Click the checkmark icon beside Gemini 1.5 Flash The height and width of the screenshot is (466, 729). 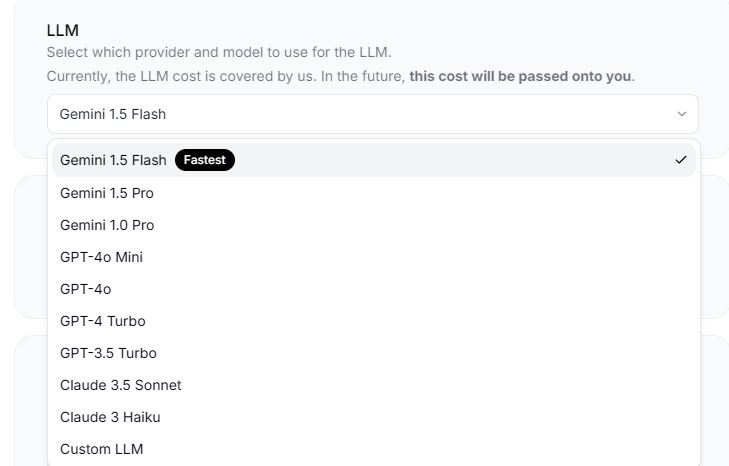(x=681, y=160)
